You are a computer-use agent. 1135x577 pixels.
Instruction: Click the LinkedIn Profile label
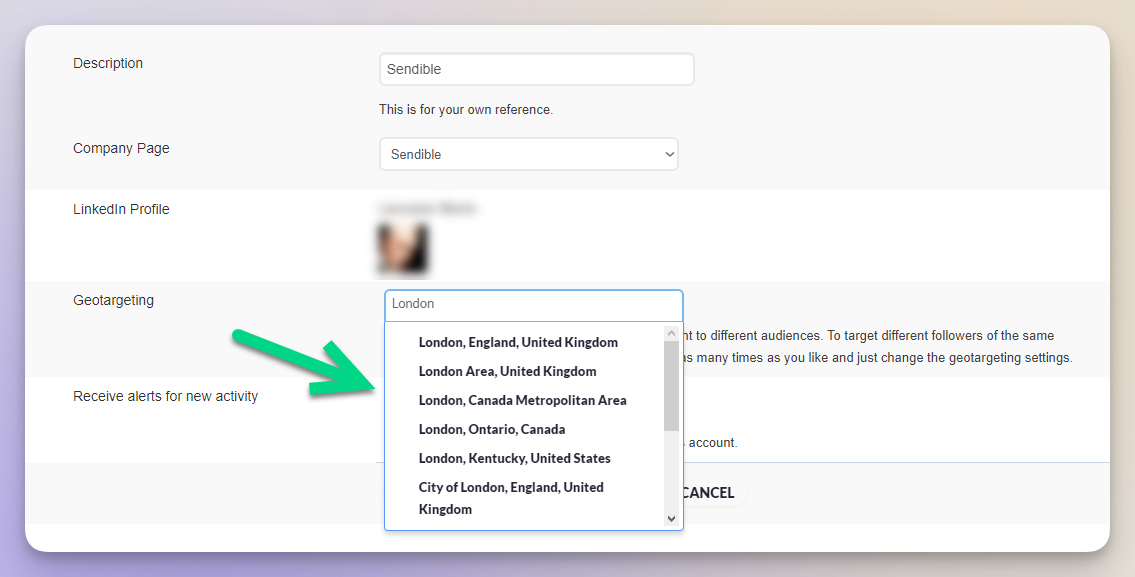tap(122, 209)
